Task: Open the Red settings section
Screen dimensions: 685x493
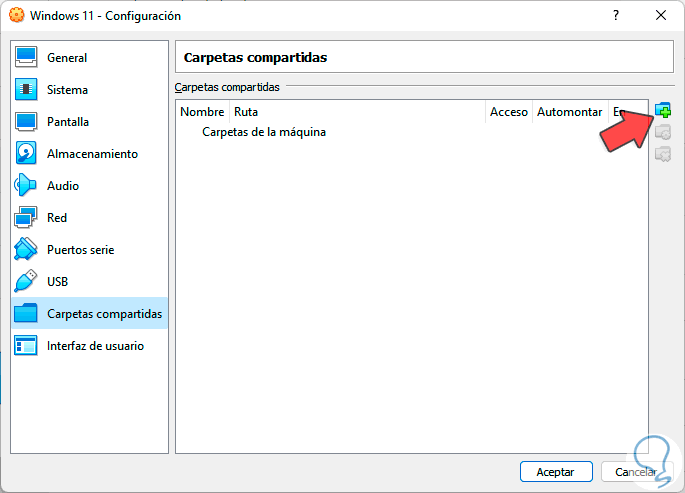Action: pyautogui.click(x=57, y=218)
